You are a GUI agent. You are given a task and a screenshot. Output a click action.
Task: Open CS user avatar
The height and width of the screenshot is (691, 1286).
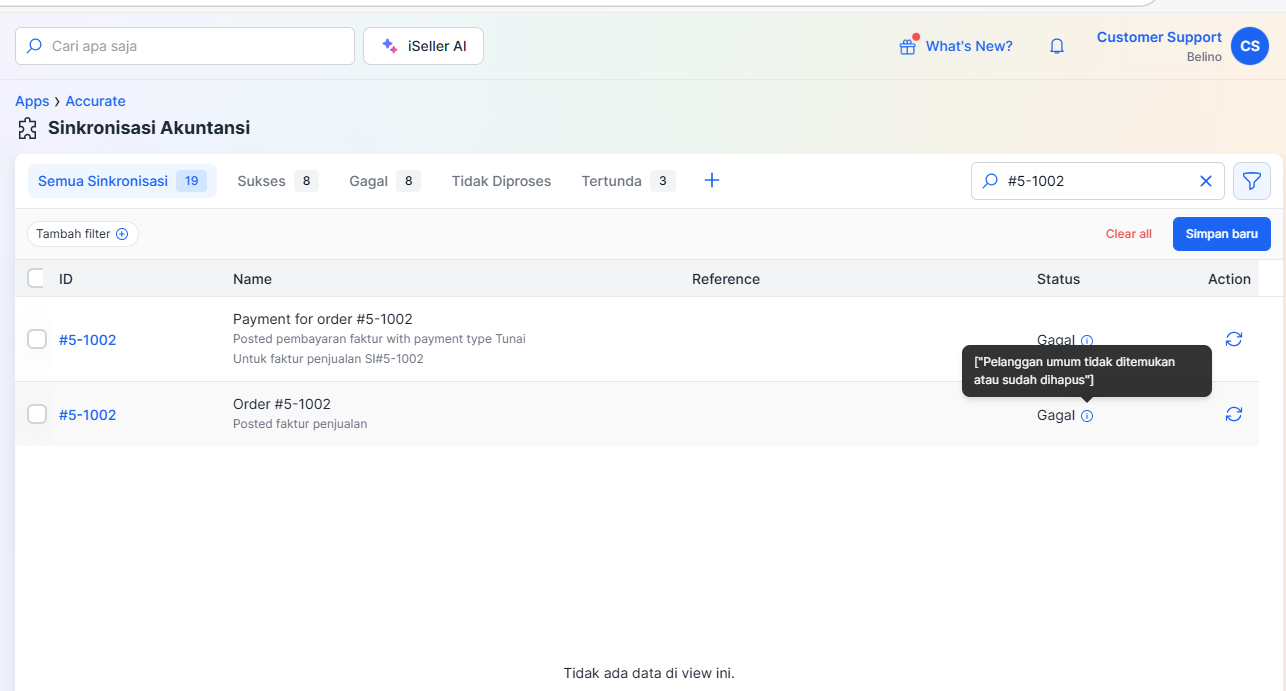coord(1250,46)
